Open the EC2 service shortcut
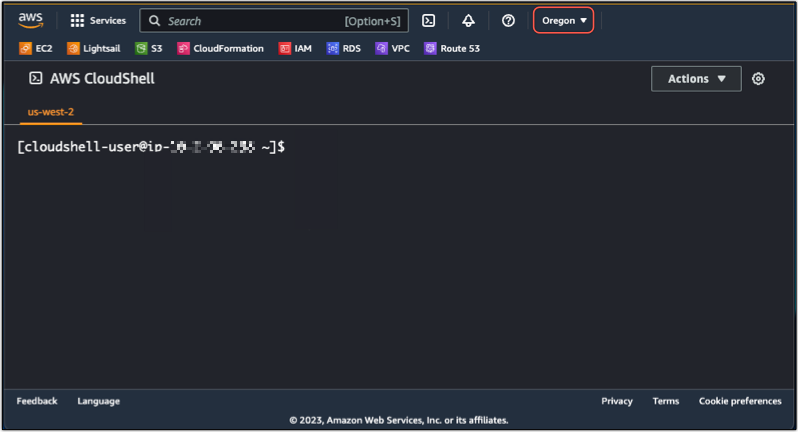The width and height of the screenshot is (798, 432). tap(36, 48)
